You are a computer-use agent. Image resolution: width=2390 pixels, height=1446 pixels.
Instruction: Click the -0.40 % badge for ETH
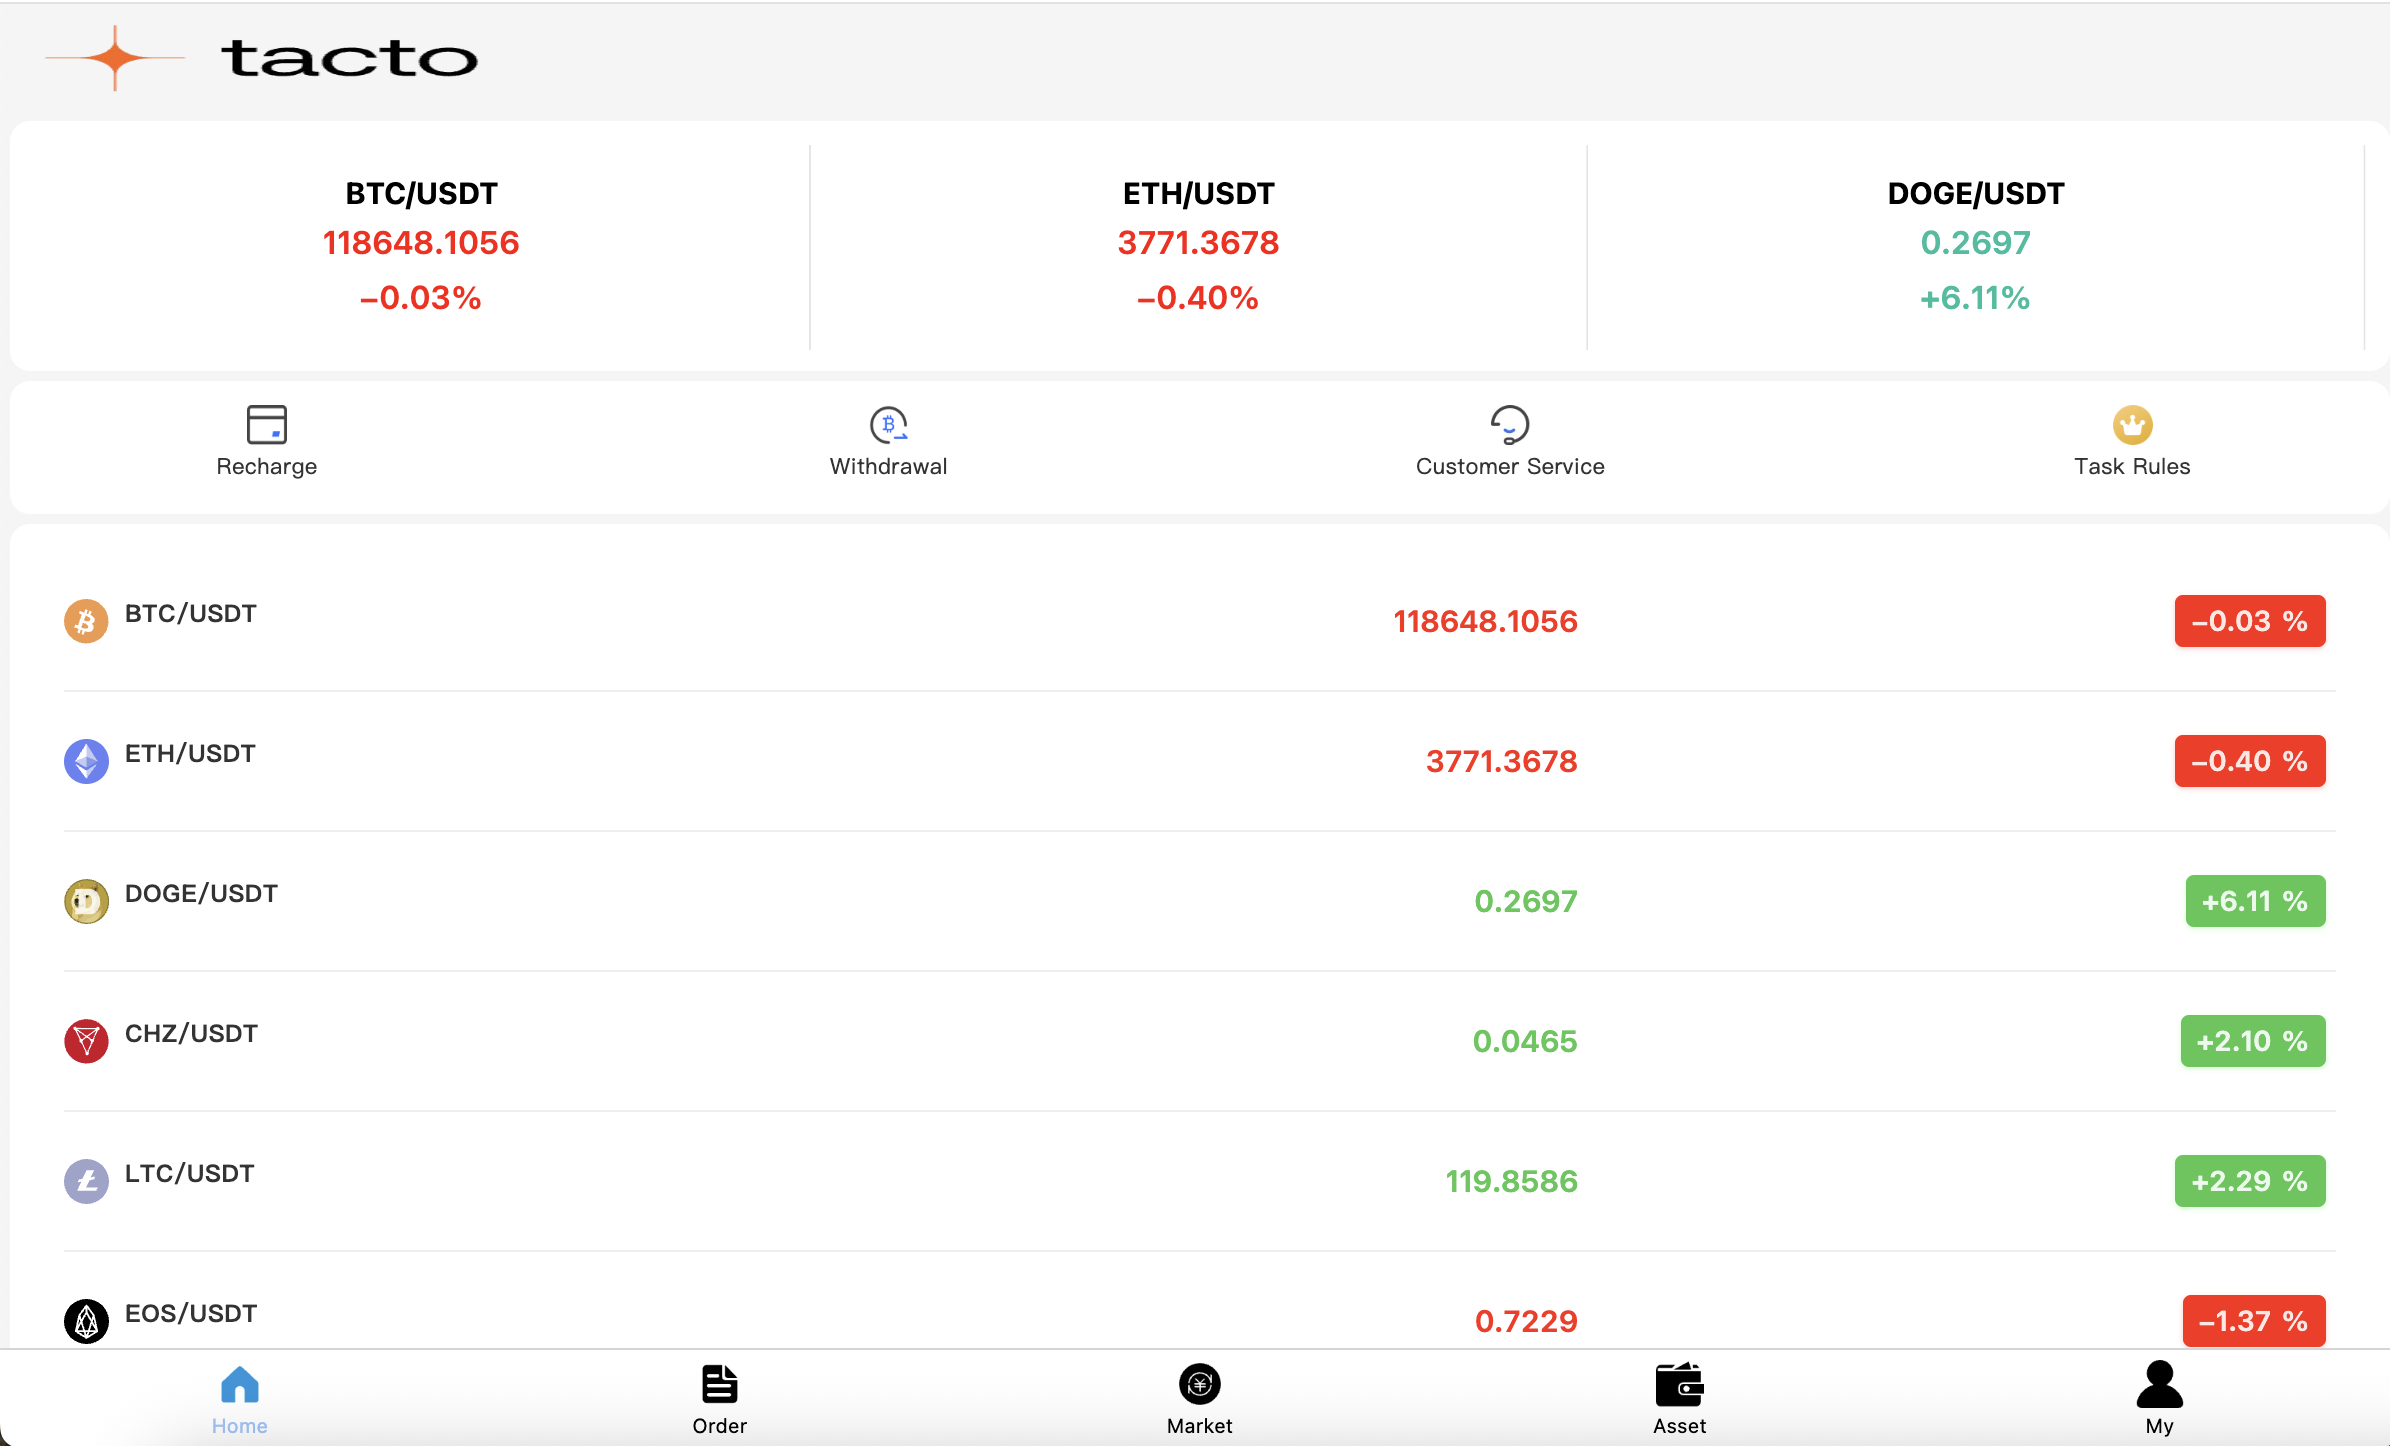coord(2250,761)
